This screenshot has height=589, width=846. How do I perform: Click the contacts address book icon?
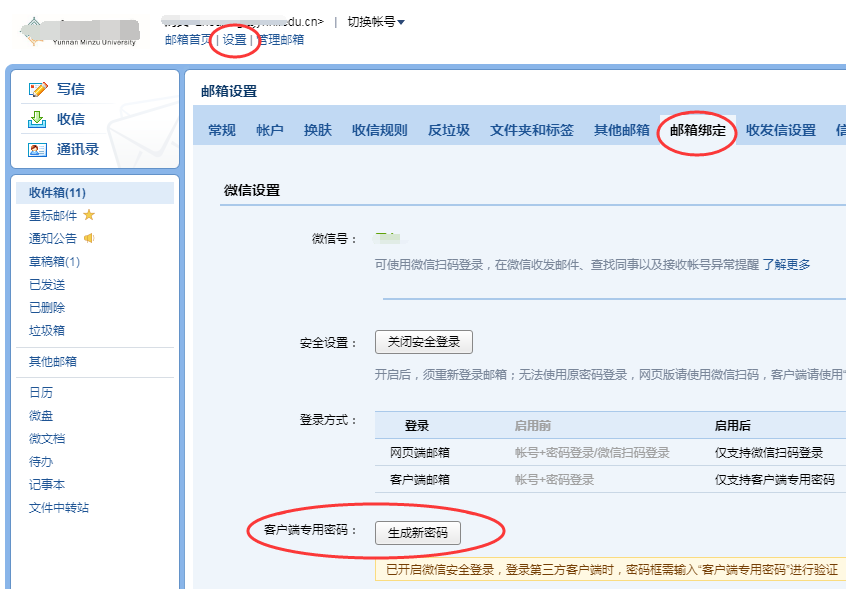pyautogui.click(x=38, y=149)
